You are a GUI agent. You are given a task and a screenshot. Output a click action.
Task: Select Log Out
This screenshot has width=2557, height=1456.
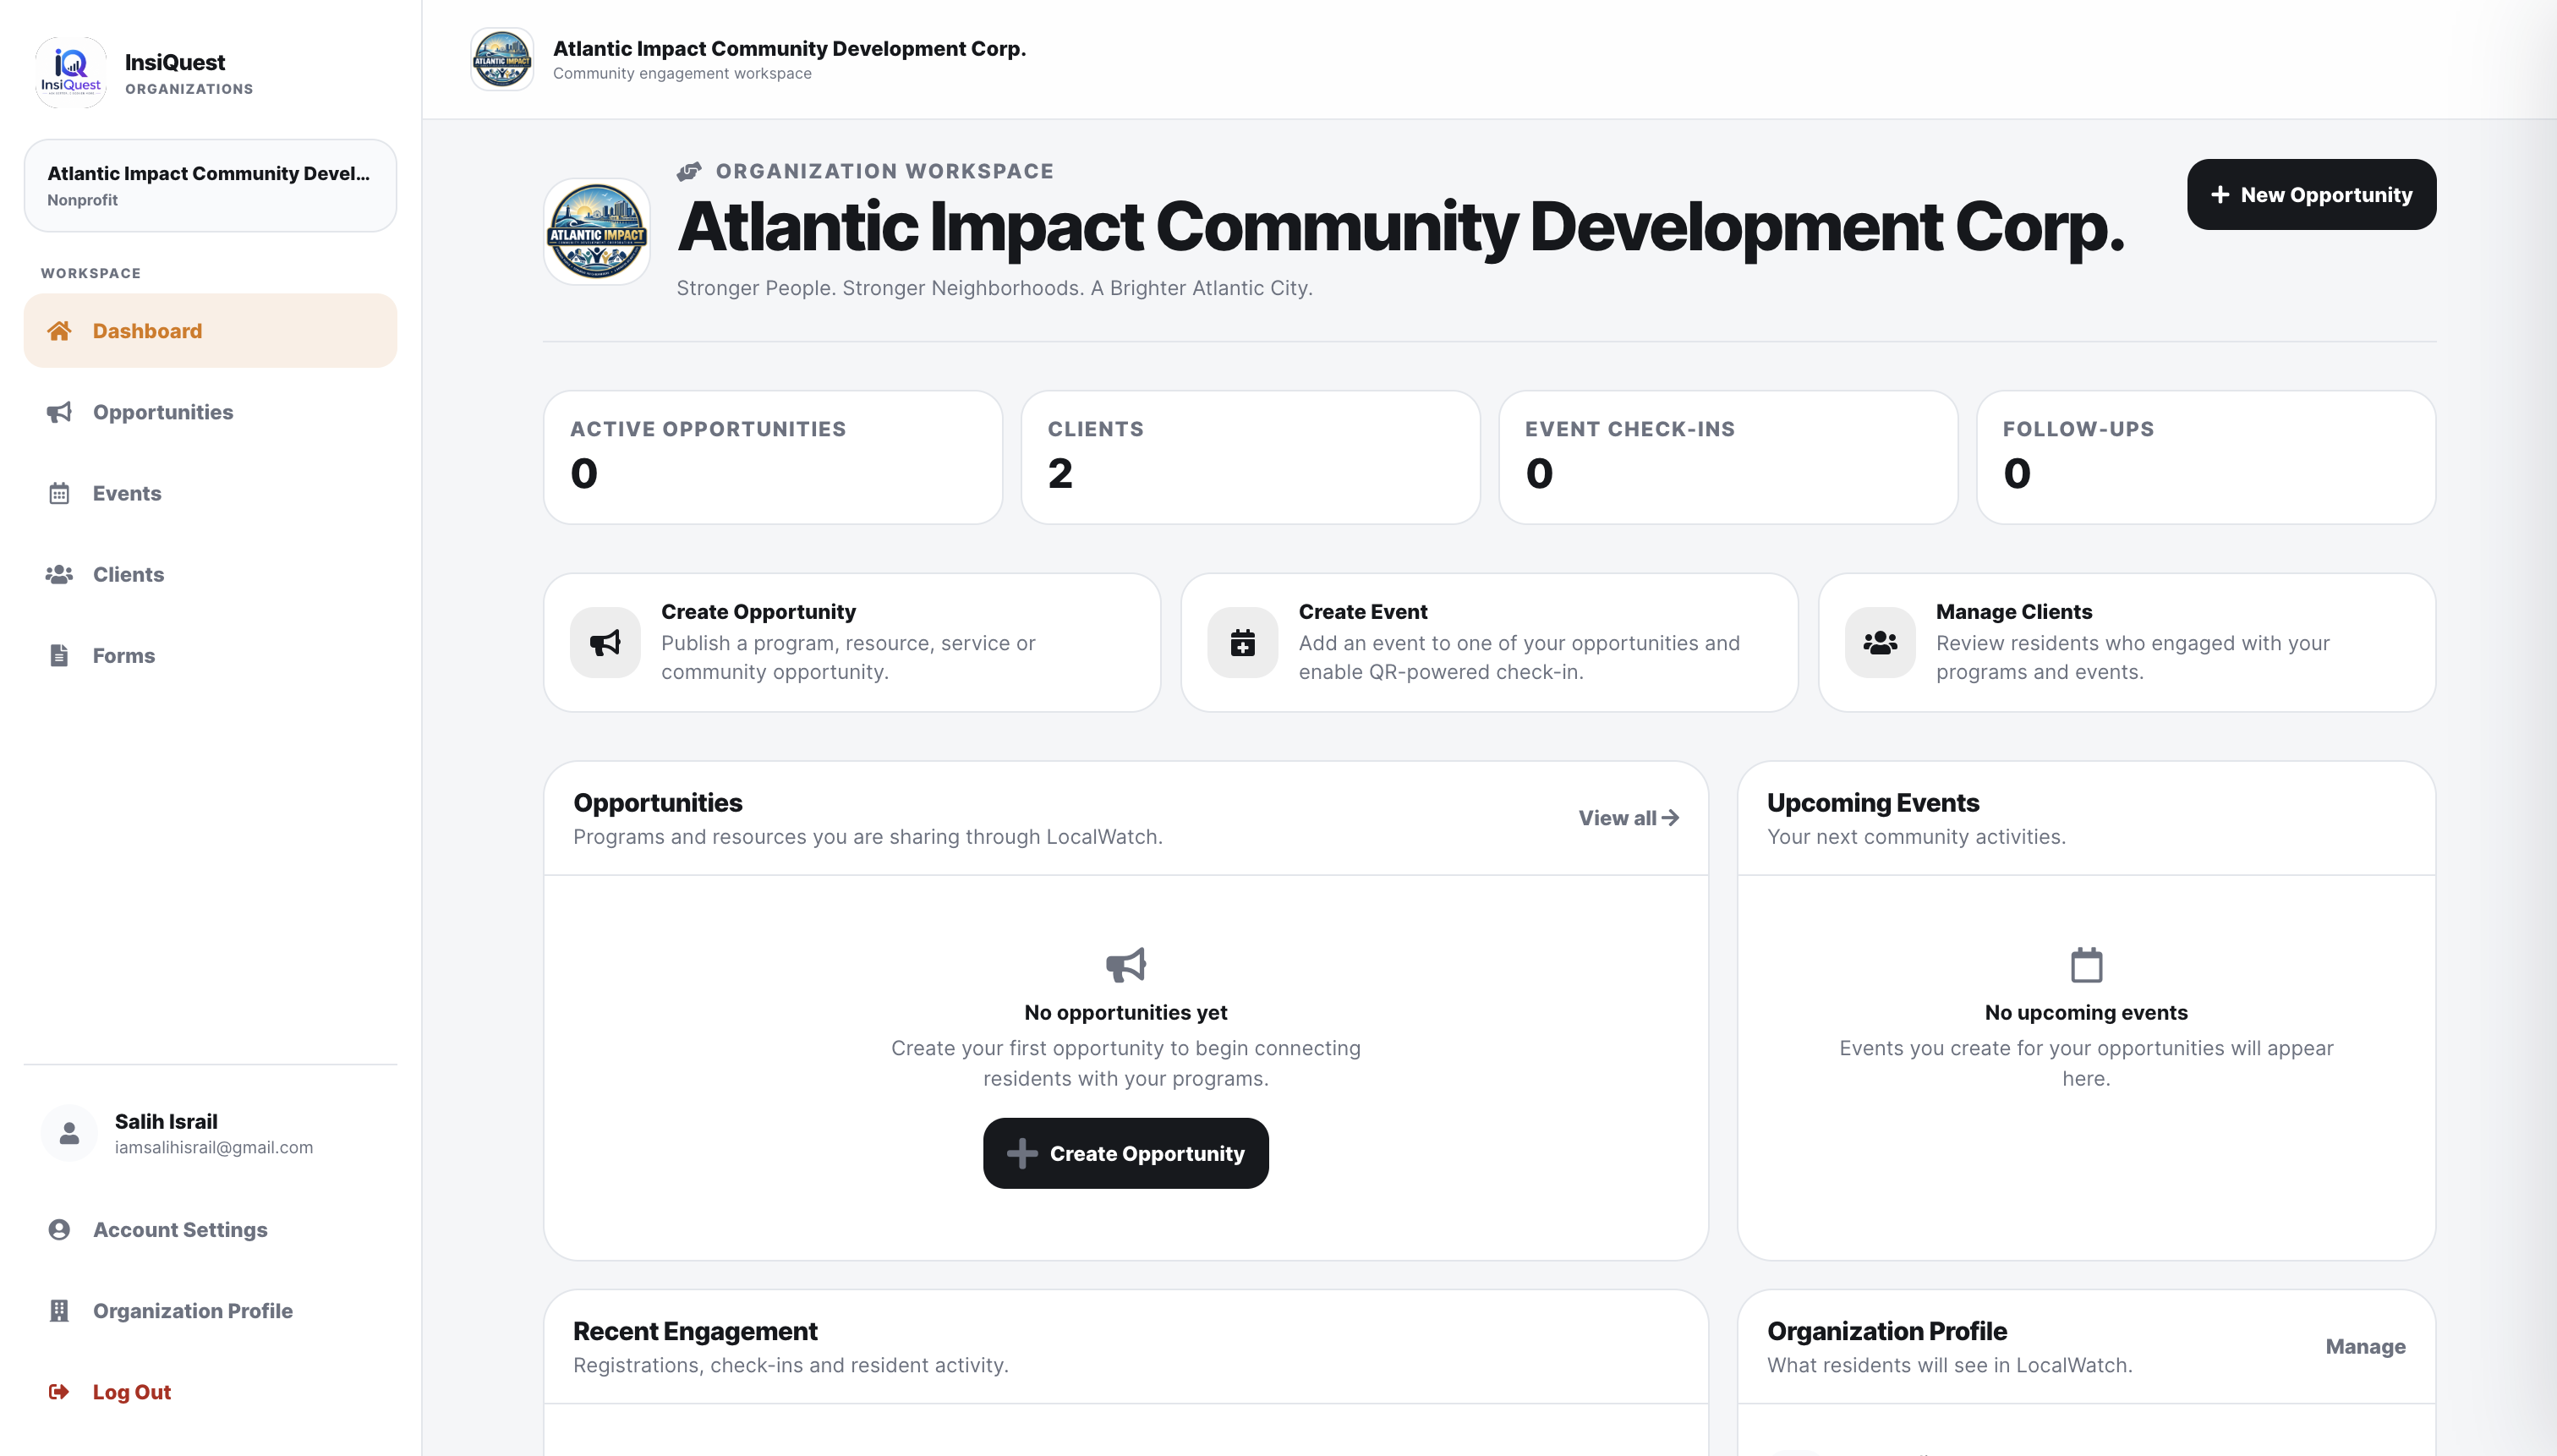coord(210,1391)
